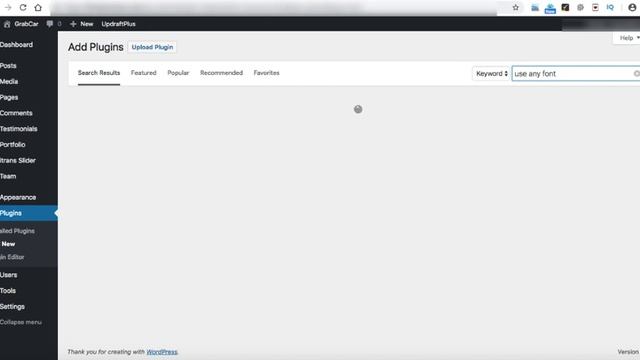Bookmark the page with the star icon
Screen dimensions: 640x360
coord(516,7)
